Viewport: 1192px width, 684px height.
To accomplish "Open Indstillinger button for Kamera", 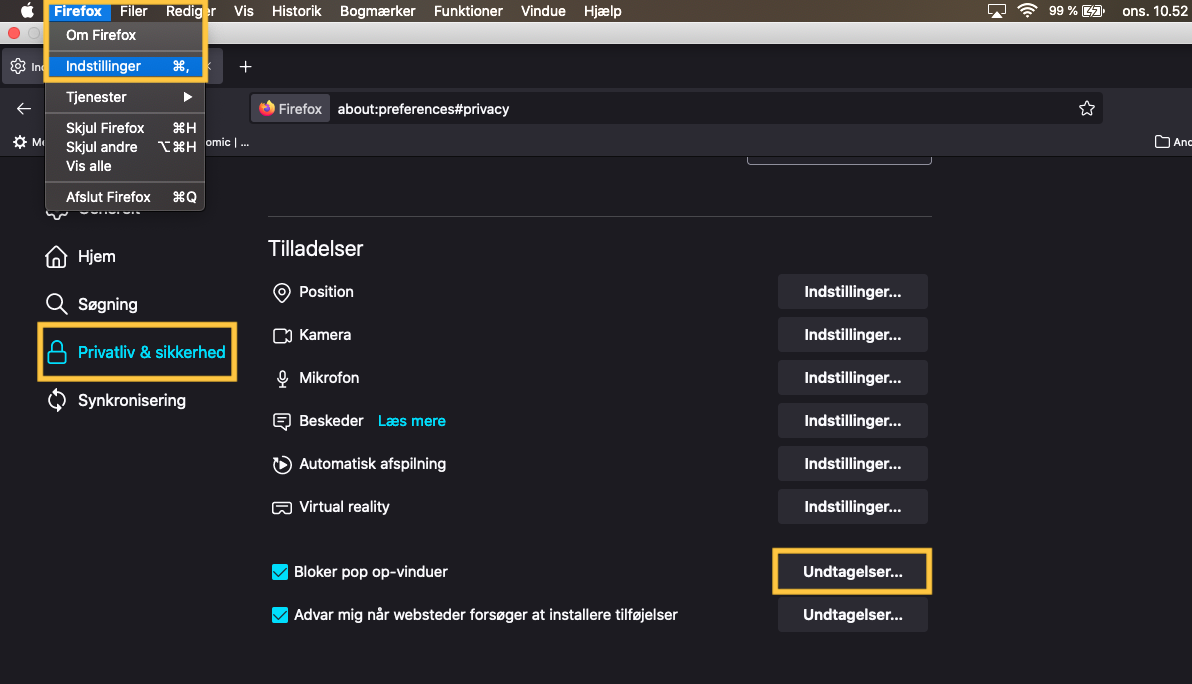I will (852, 335).
